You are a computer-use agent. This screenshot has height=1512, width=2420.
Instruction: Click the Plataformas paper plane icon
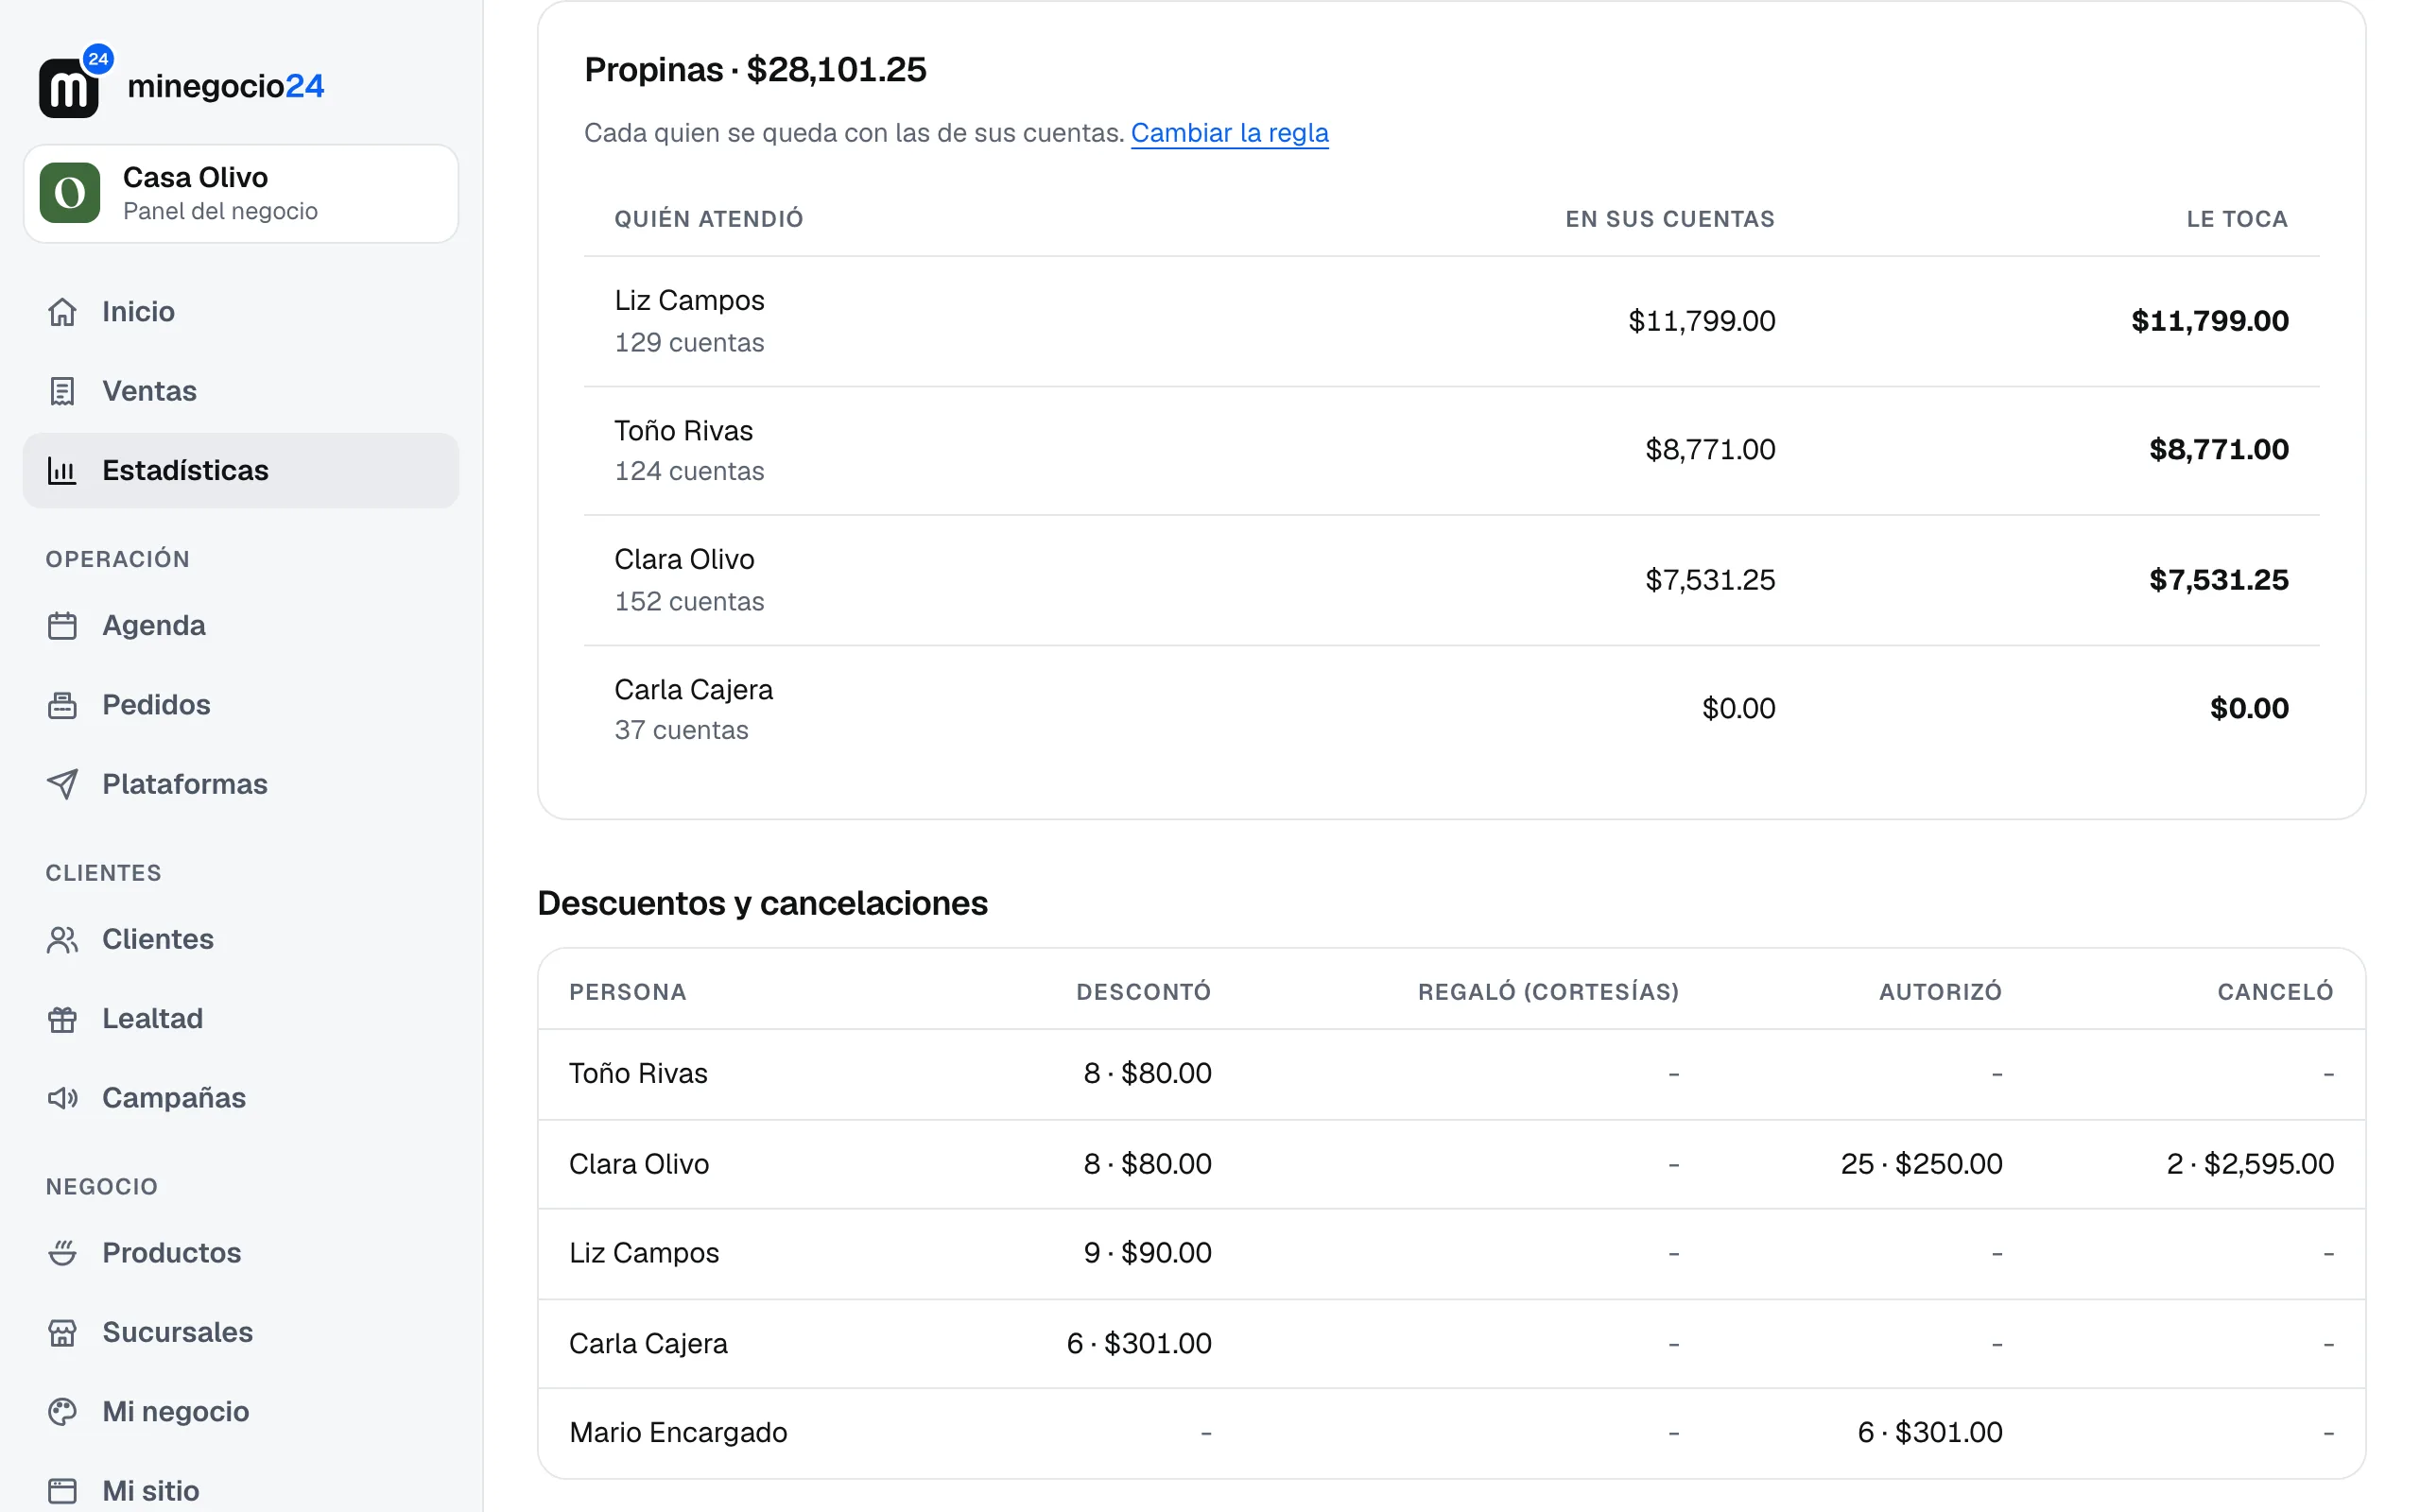62,784
